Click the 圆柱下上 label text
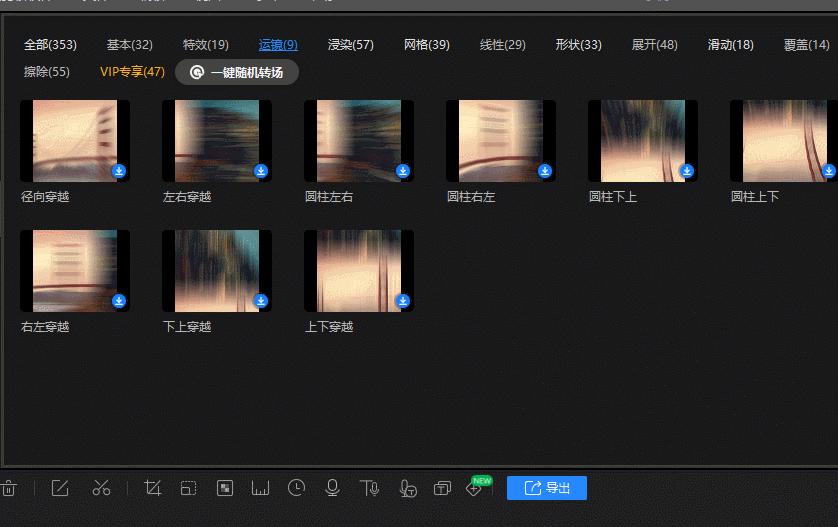This screenshot has width=838, height=527. [x=612, y=197]
